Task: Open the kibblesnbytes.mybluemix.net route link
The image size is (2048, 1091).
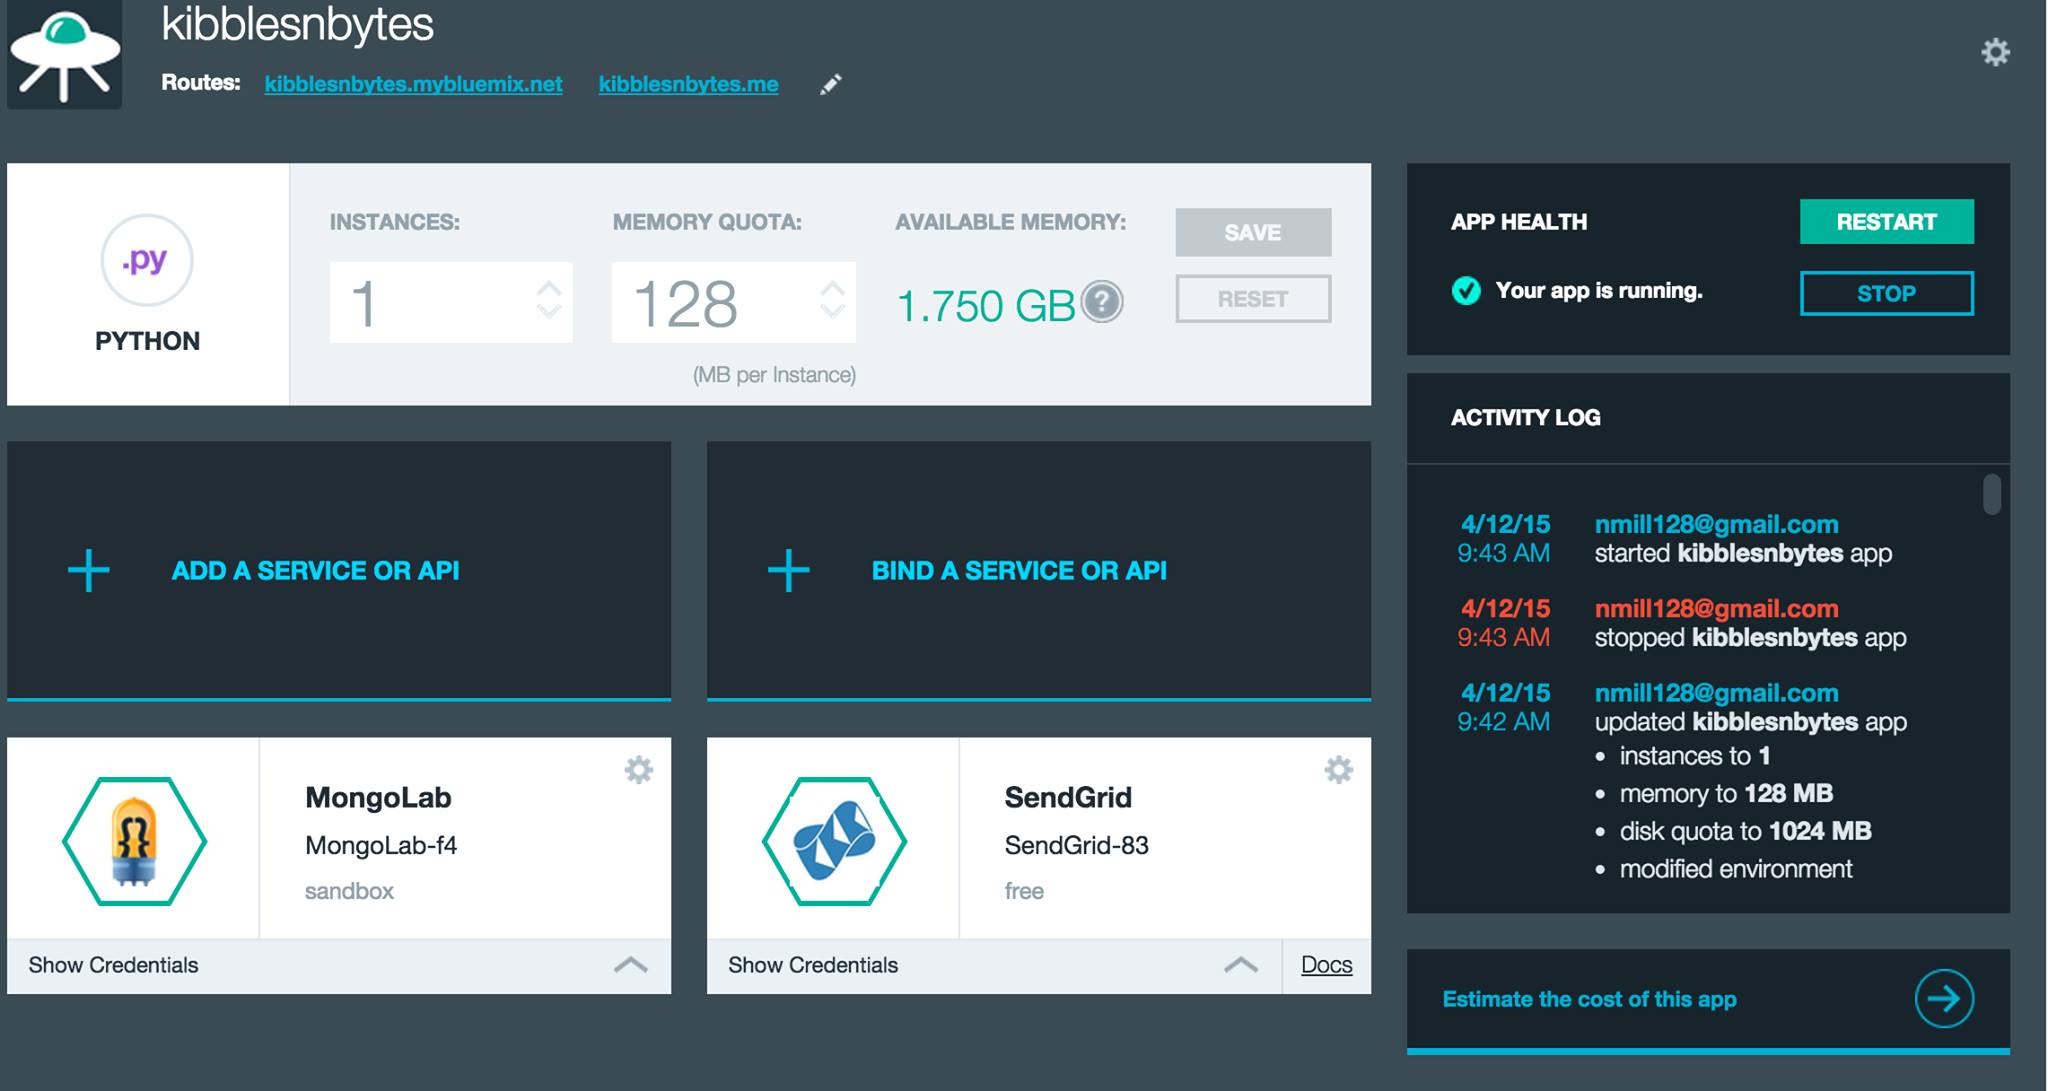Action: coord(413,84)
